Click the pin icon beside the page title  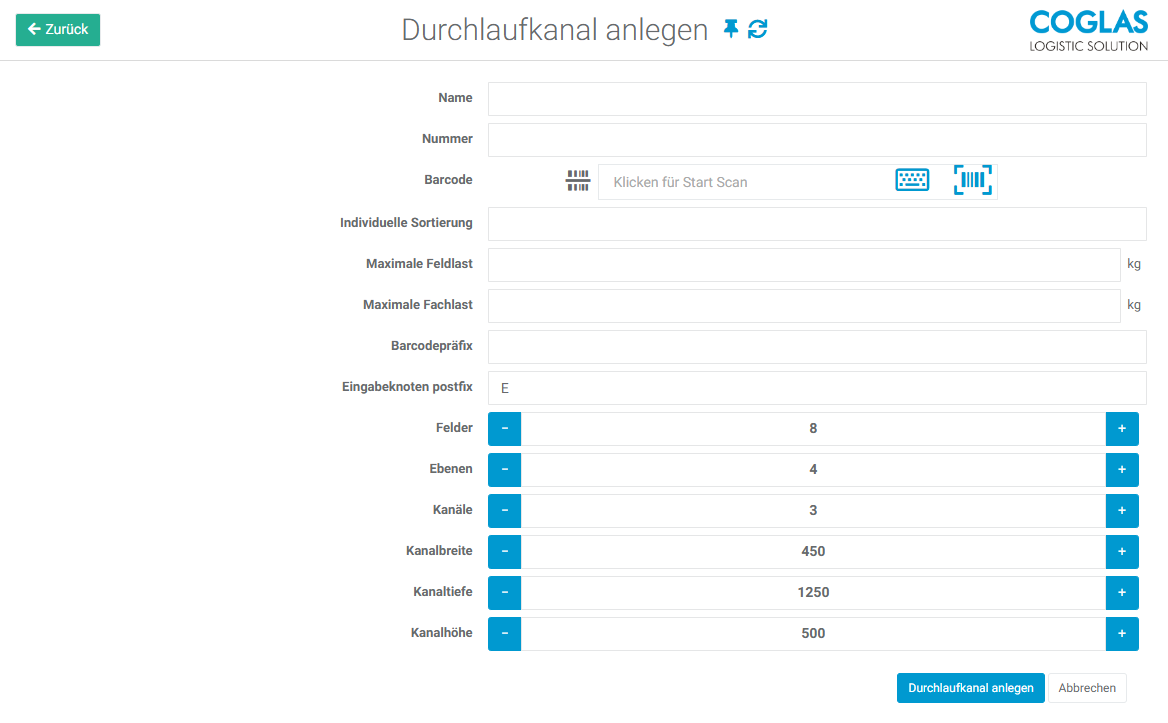731,29
